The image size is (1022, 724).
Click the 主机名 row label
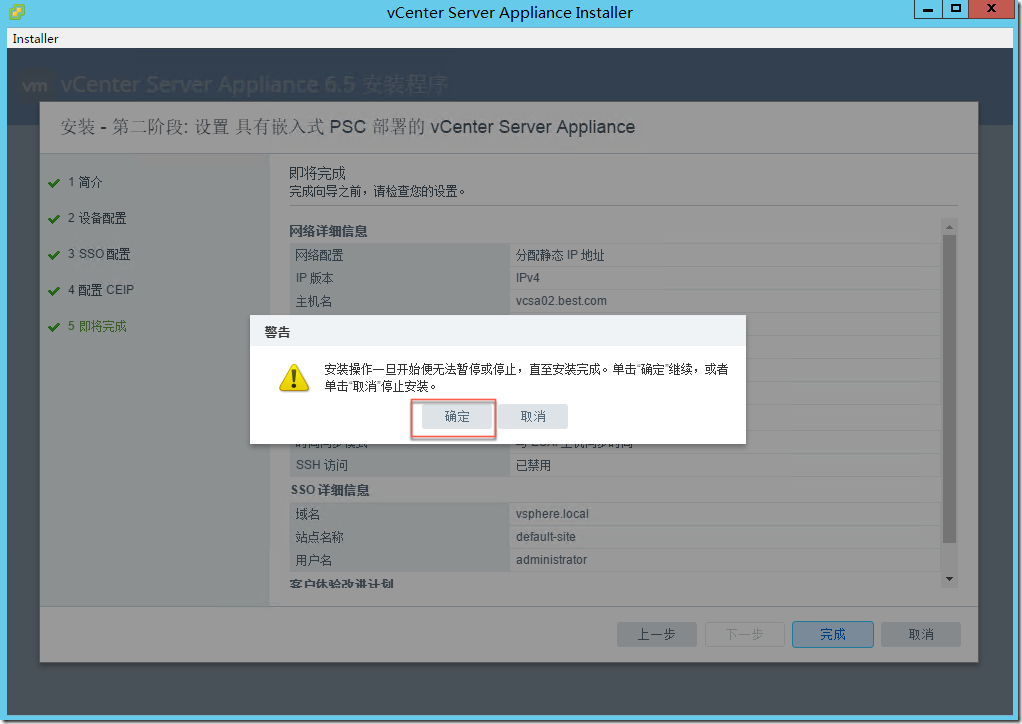click(x=314, y=301)
